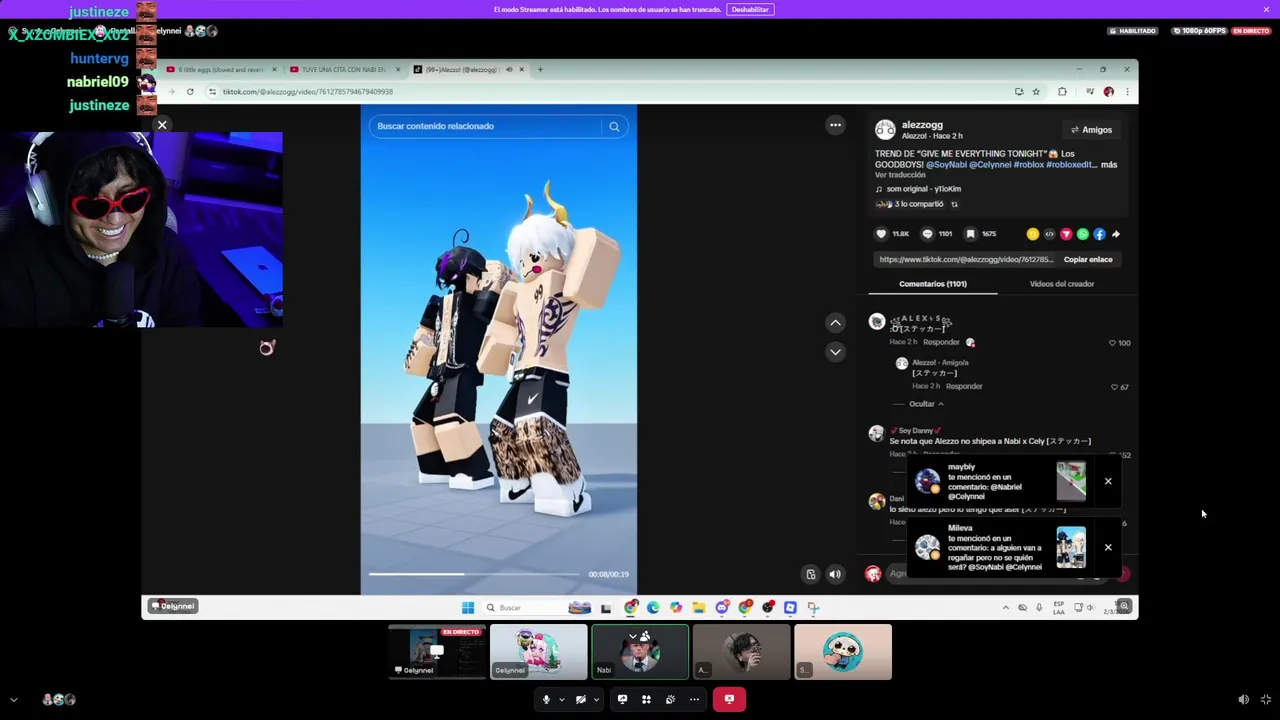Dismiss the Mileva mention notification
Image resolution: width=1280 pixels, height=720 pixels.
(1108, 547)
